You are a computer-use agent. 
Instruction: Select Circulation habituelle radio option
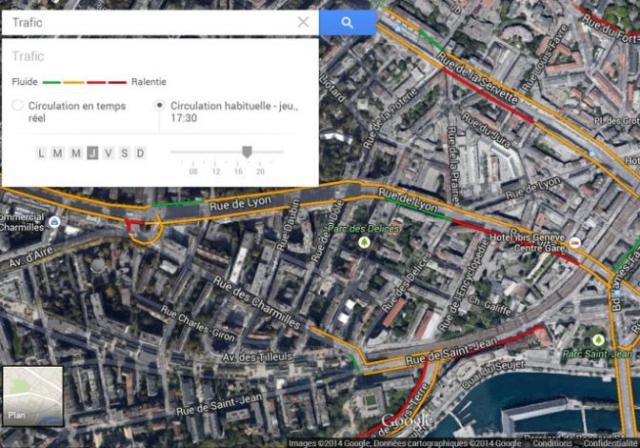click(160, 105)
